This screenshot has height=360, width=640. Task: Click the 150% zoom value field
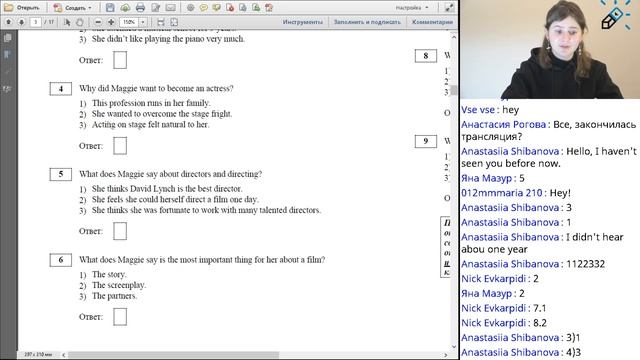pos(129,22)
